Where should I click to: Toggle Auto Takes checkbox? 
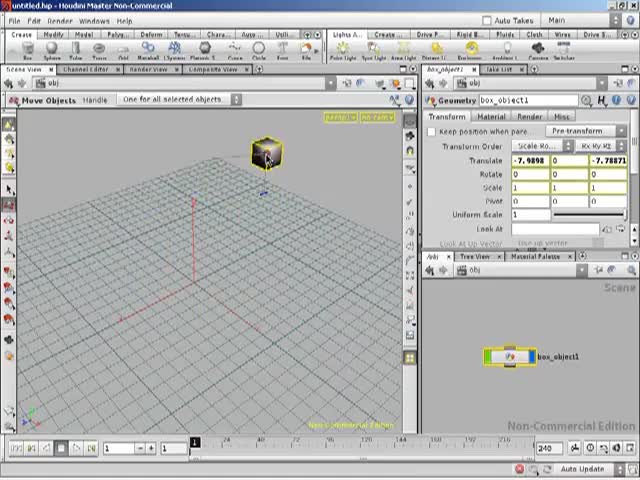tap(487, 20)
